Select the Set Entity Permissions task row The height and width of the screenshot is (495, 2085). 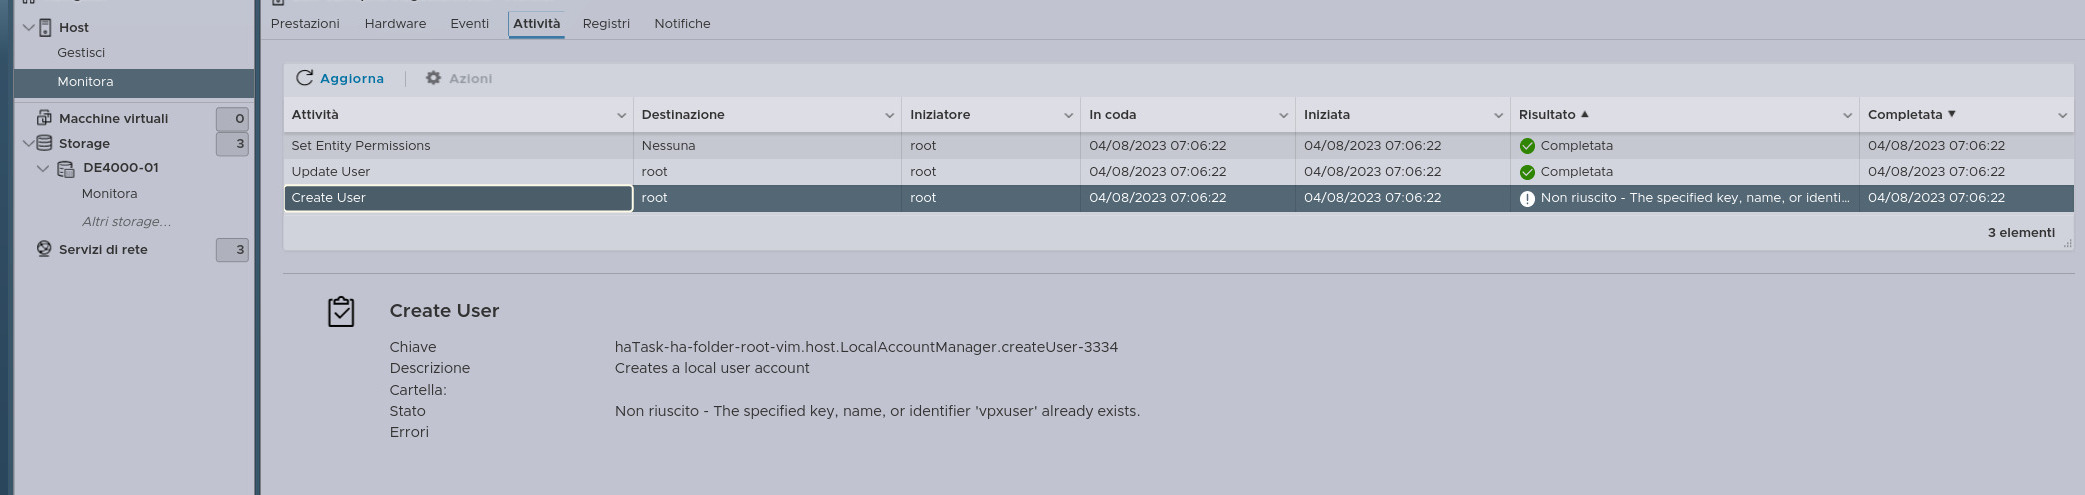click(1178, 145)
